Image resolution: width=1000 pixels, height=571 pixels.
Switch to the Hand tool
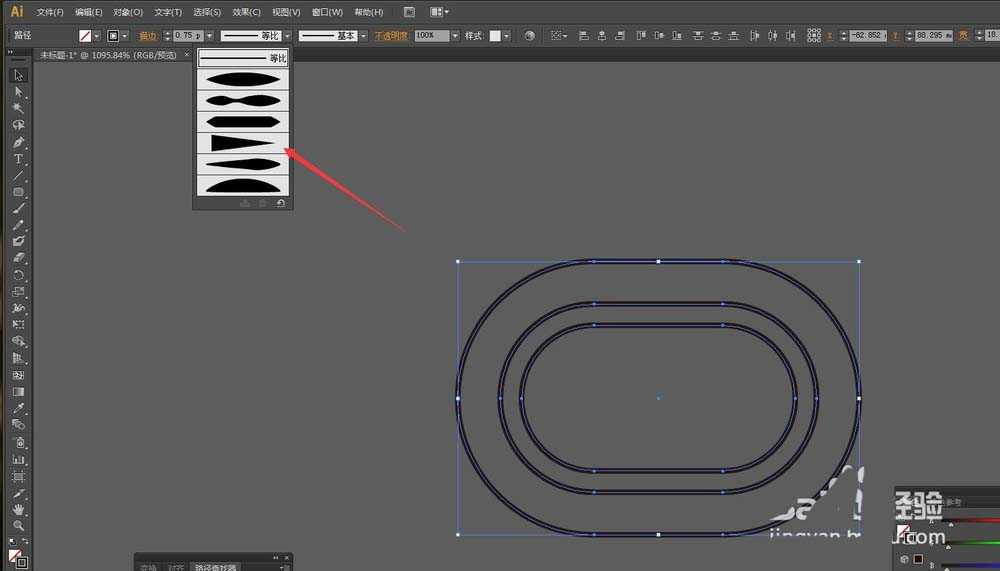point(18,509)
